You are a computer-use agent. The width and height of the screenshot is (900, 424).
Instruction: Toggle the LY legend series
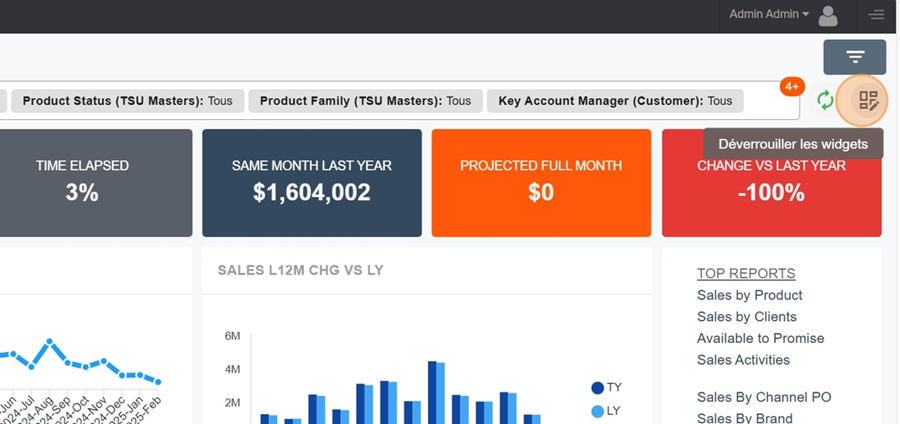(x=607, y=411)
